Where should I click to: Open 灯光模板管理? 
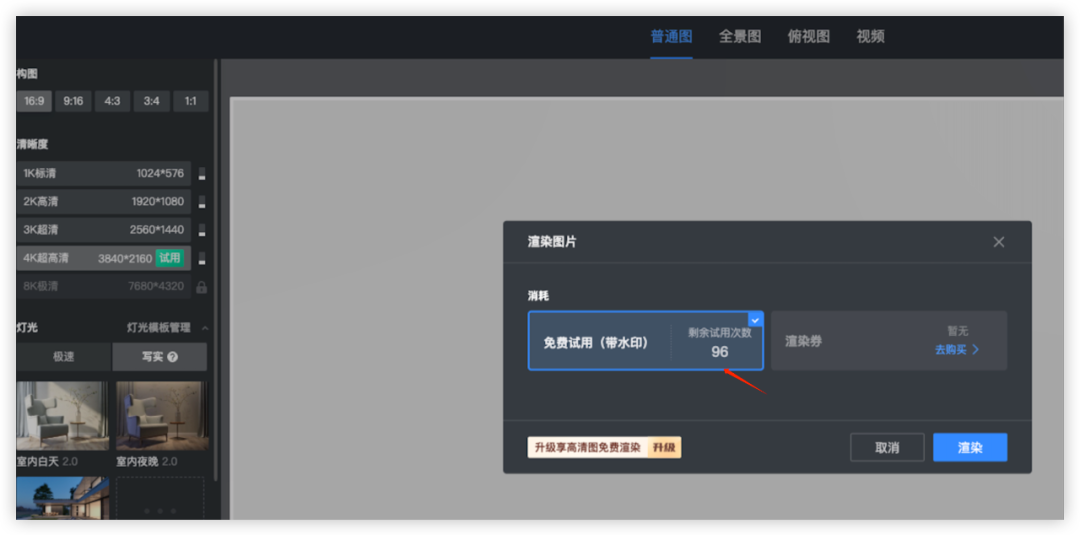pyautogui.click(x=158, y=328)
